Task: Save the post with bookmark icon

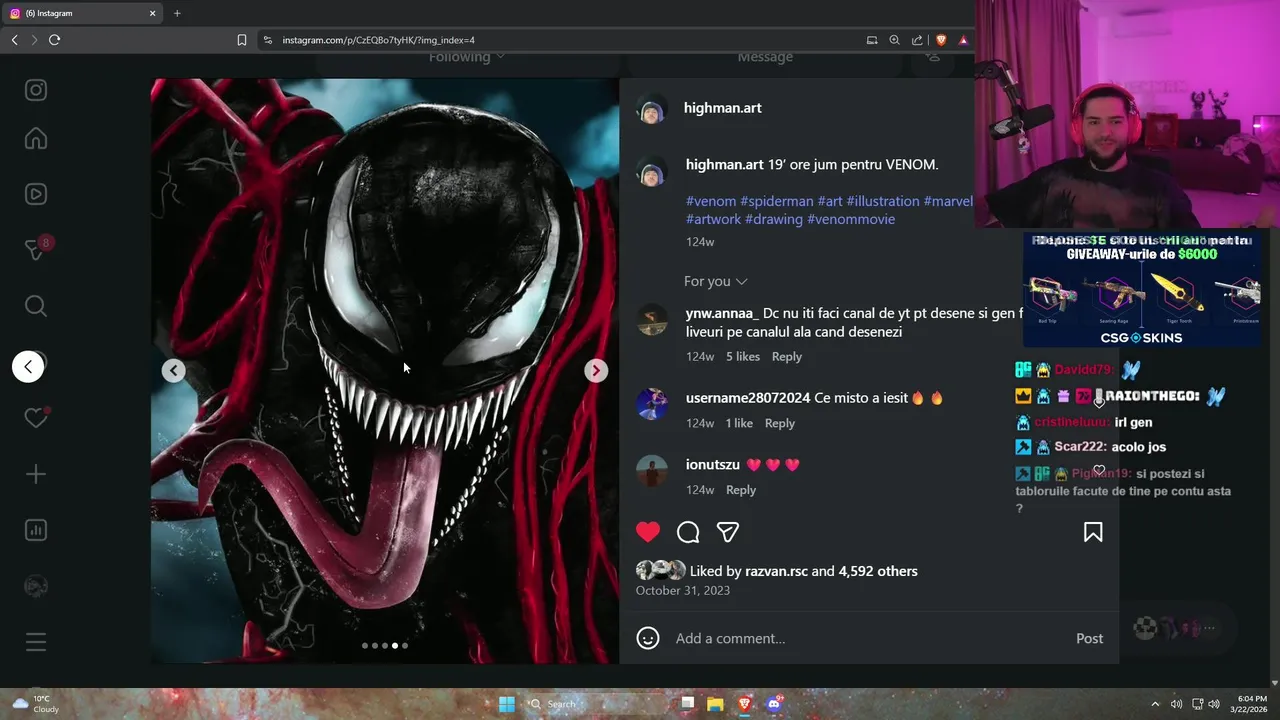Action: click(x=1093, y=532)
